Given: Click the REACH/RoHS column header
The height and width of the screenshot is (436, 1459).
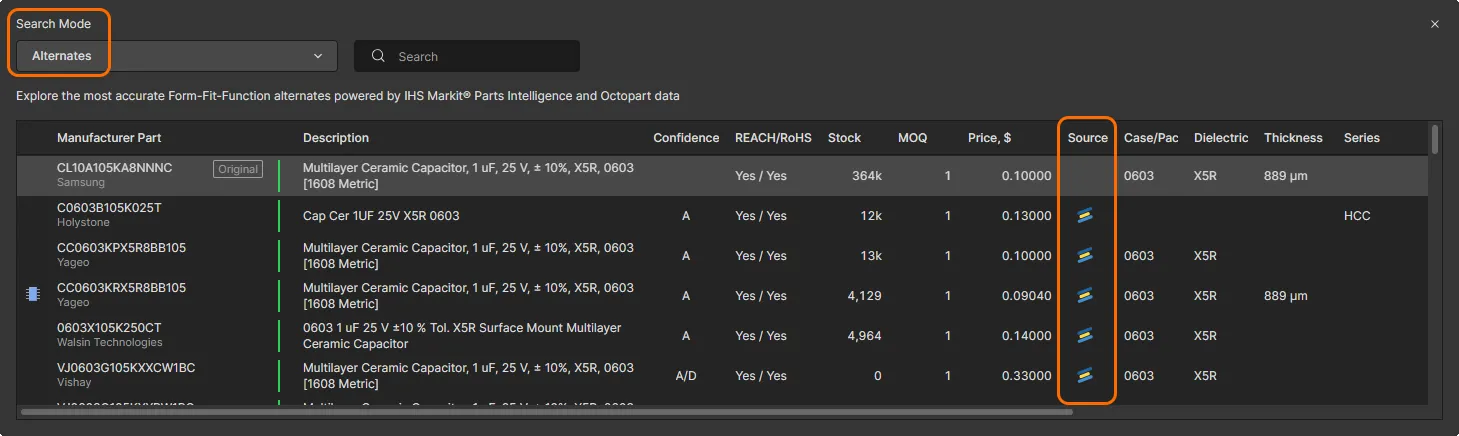Looking at the screenshot, I should coord(773,138).
